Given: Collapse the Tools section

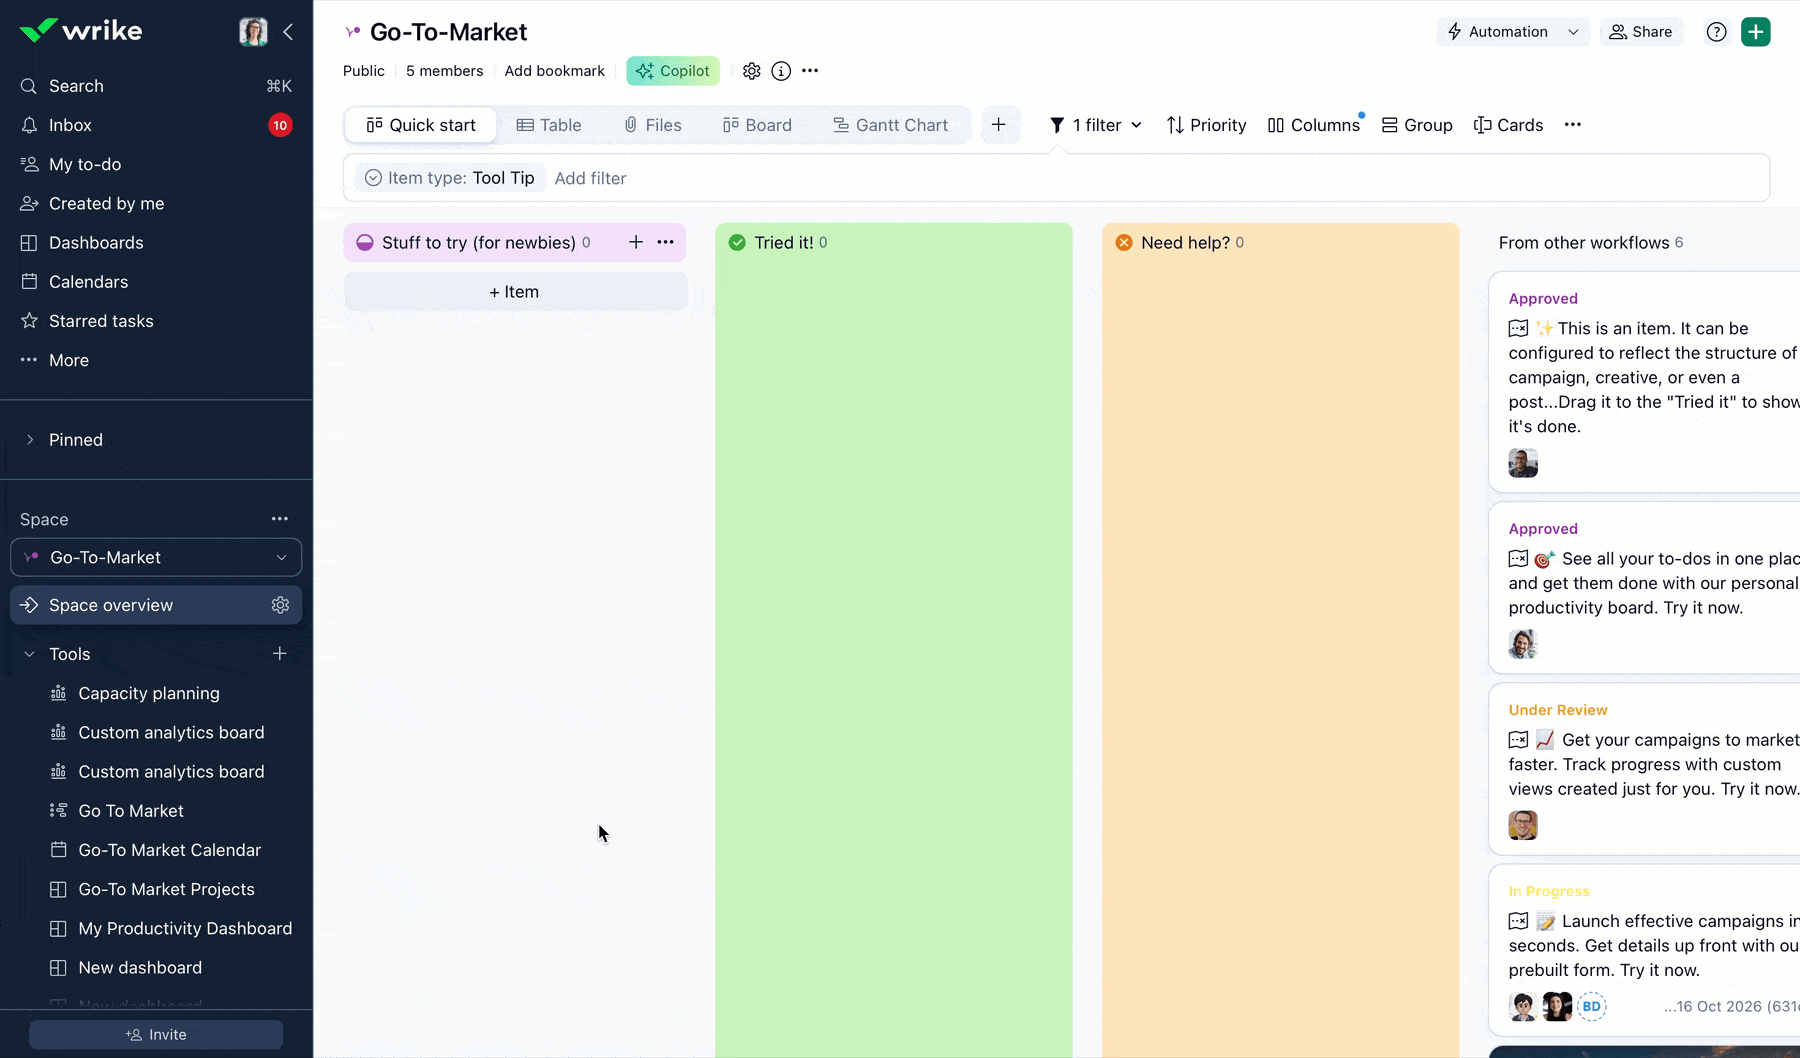Looking at the screenshot, I should click(x=27, y=653).
